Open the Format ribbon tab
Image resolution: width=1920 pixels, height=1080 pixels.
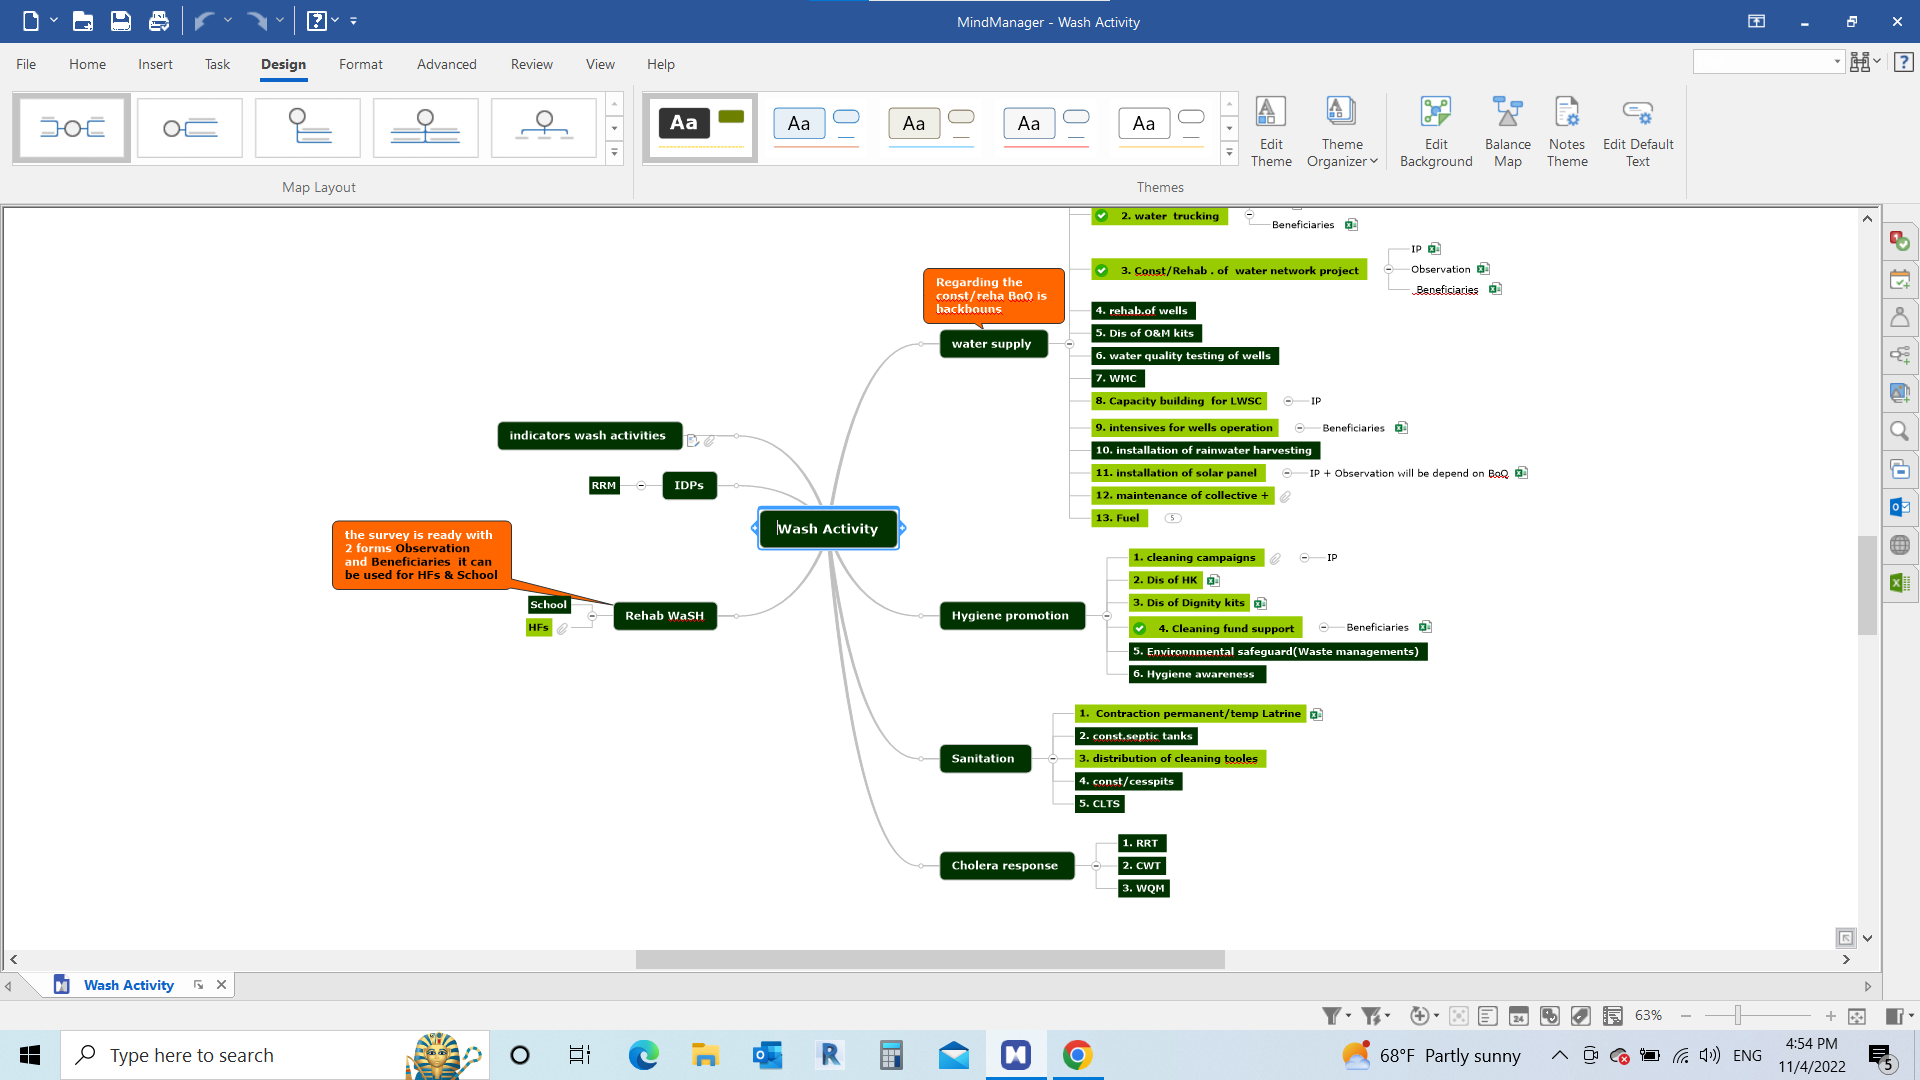[360, 64]
